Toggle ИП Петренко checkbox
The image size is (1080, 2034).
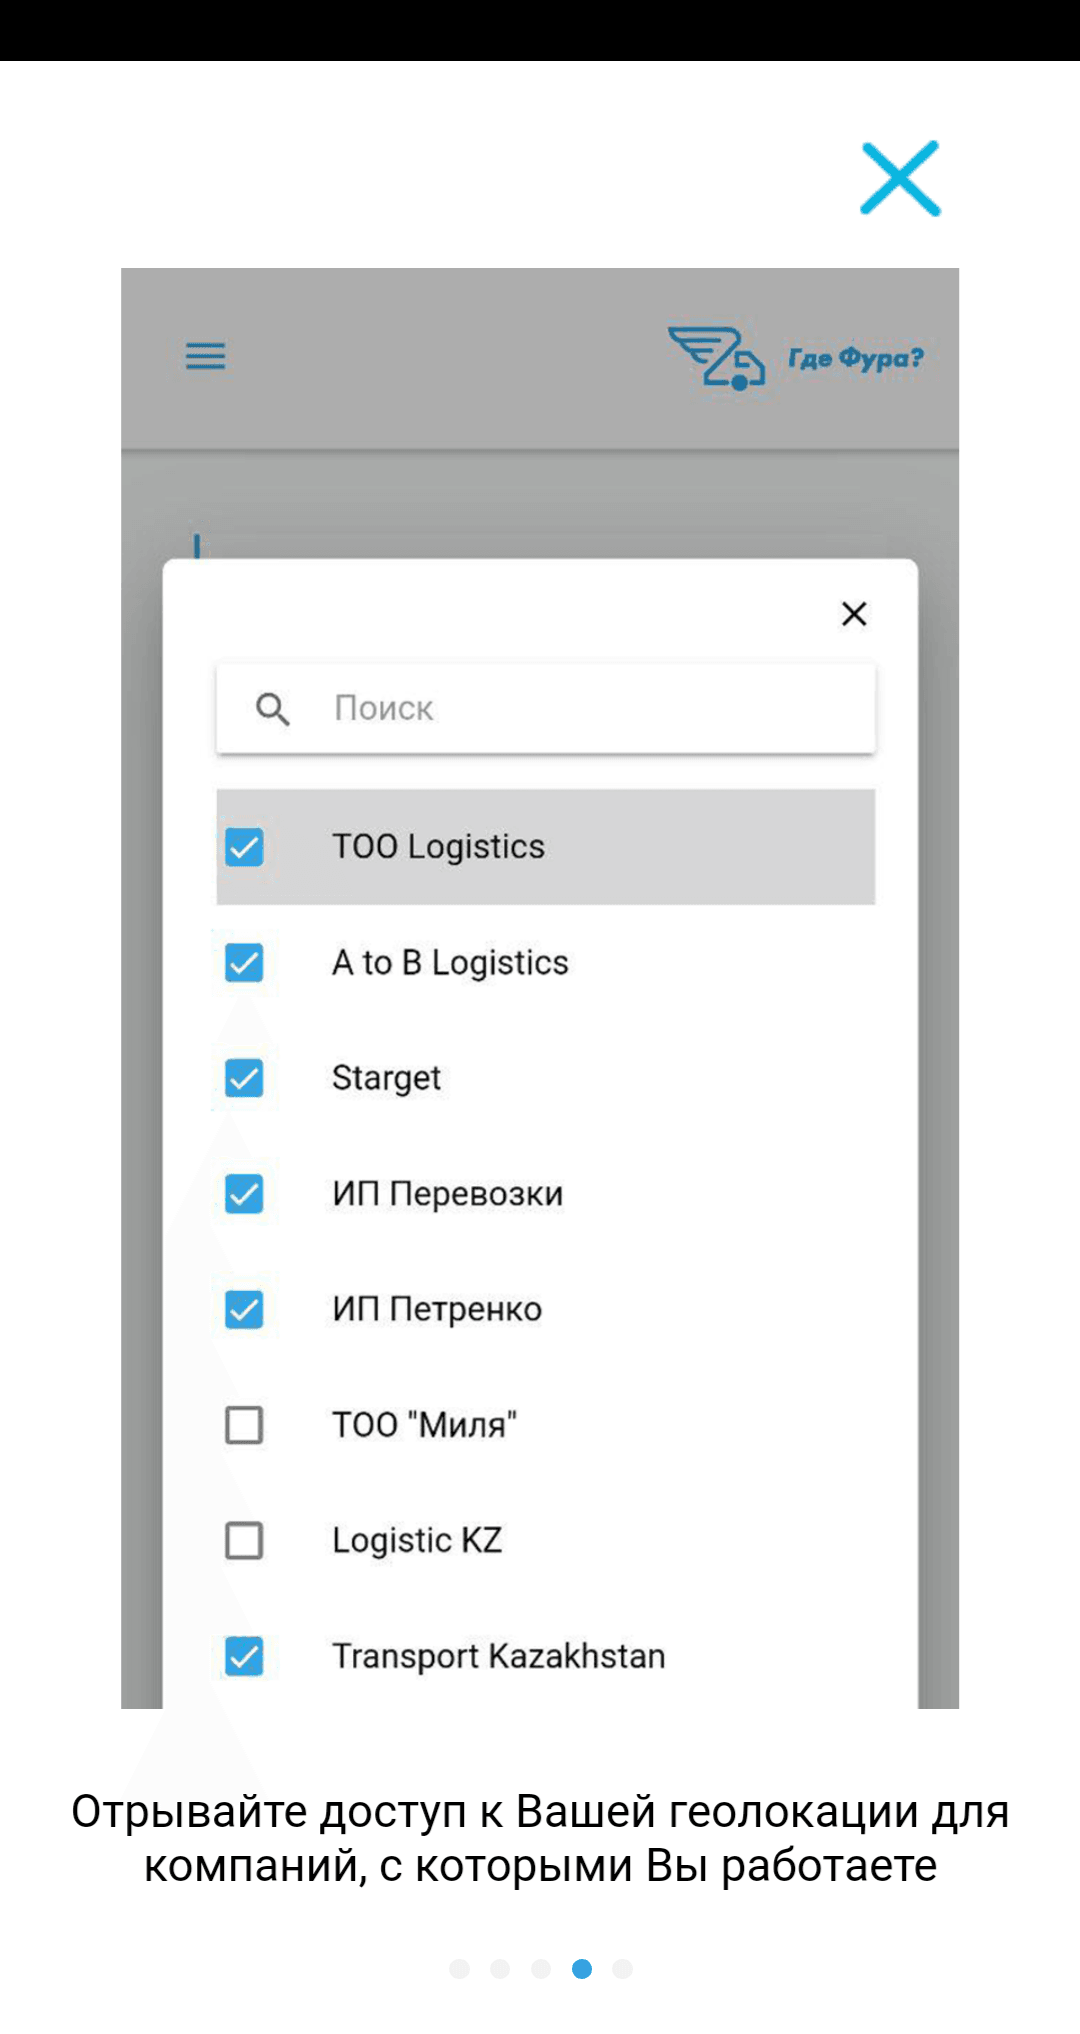point(244,1310)
